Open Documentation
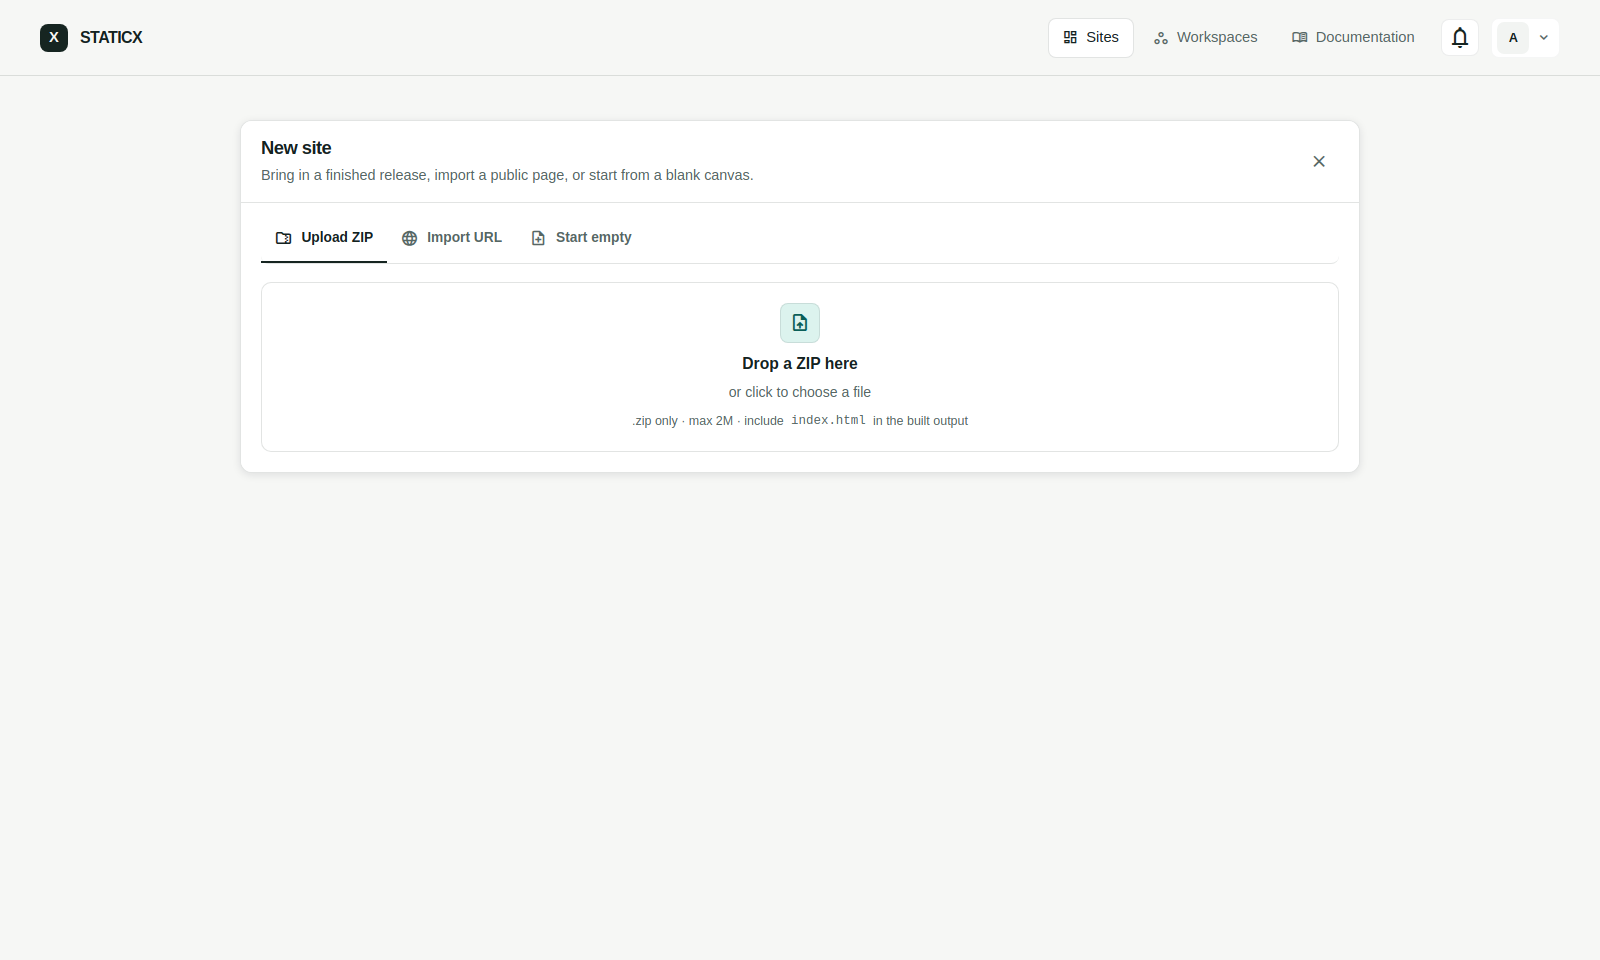 (x=1353, y=38)
